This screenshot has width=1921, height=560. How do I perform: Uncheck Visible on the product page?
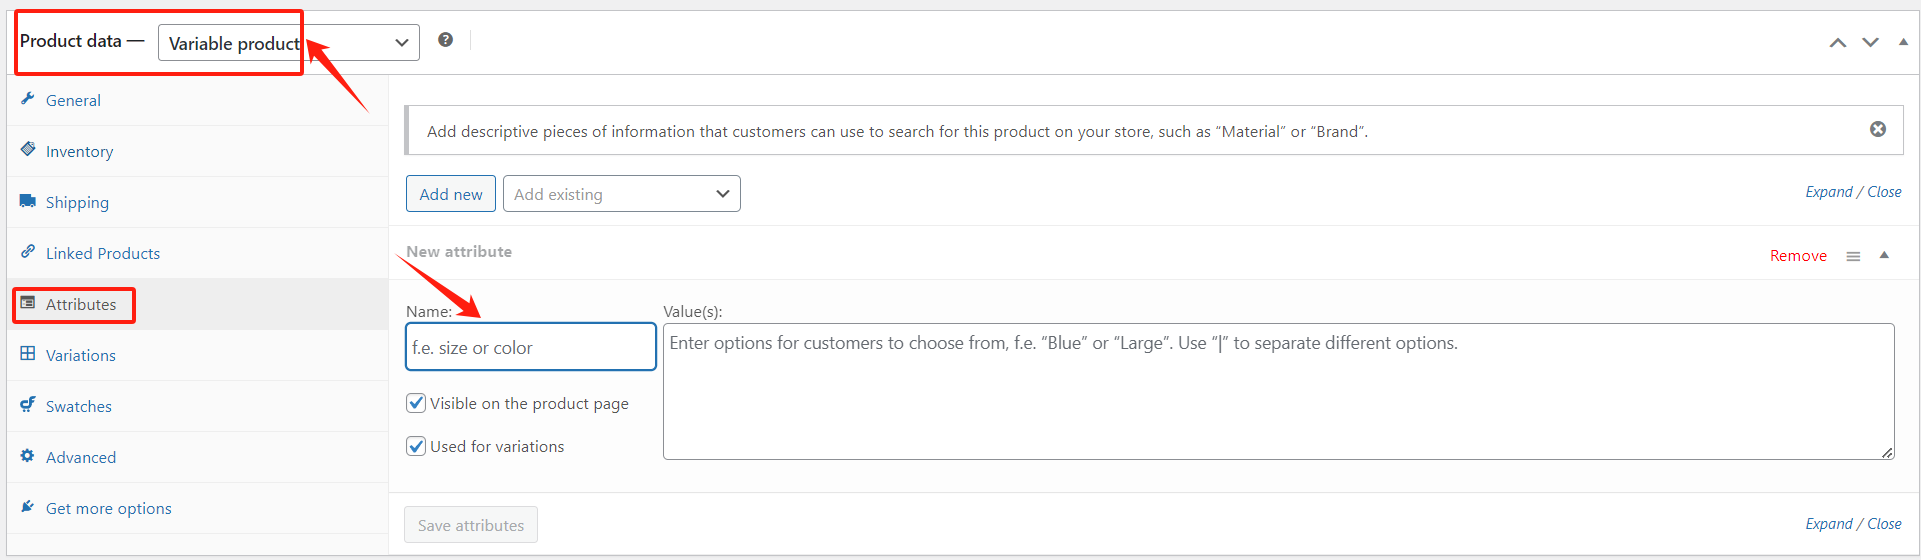click(x=416, y=403)
